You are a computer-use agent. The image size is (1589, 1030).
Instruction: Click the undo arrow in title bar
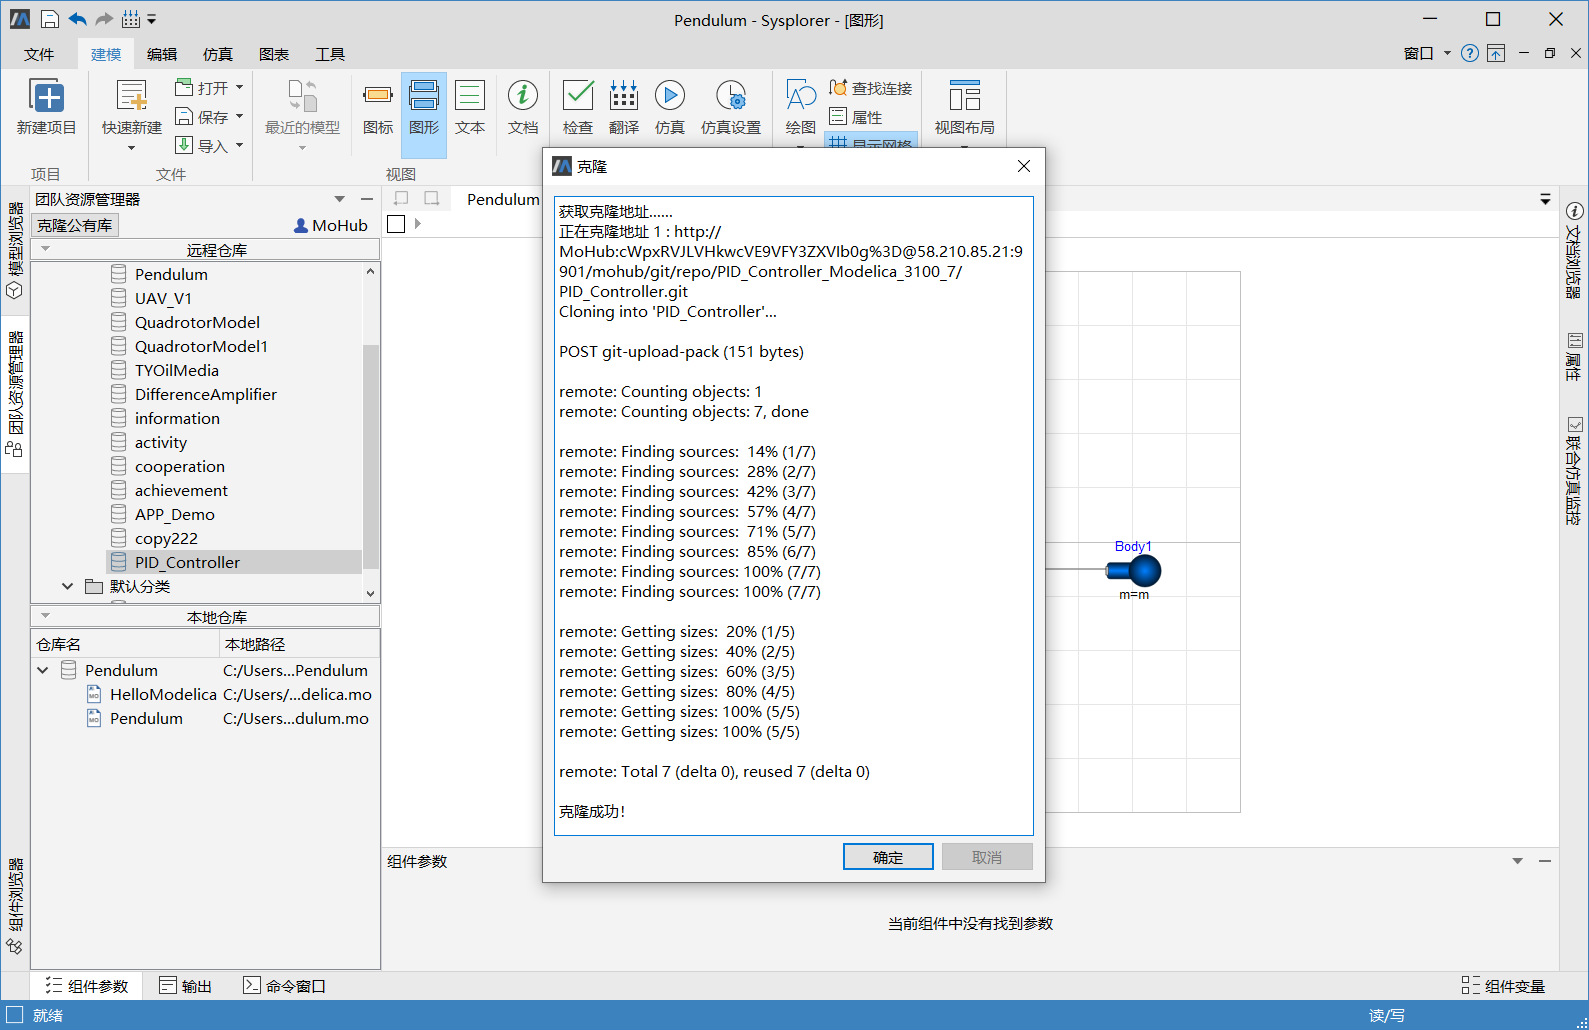click(x=78, y=19)
